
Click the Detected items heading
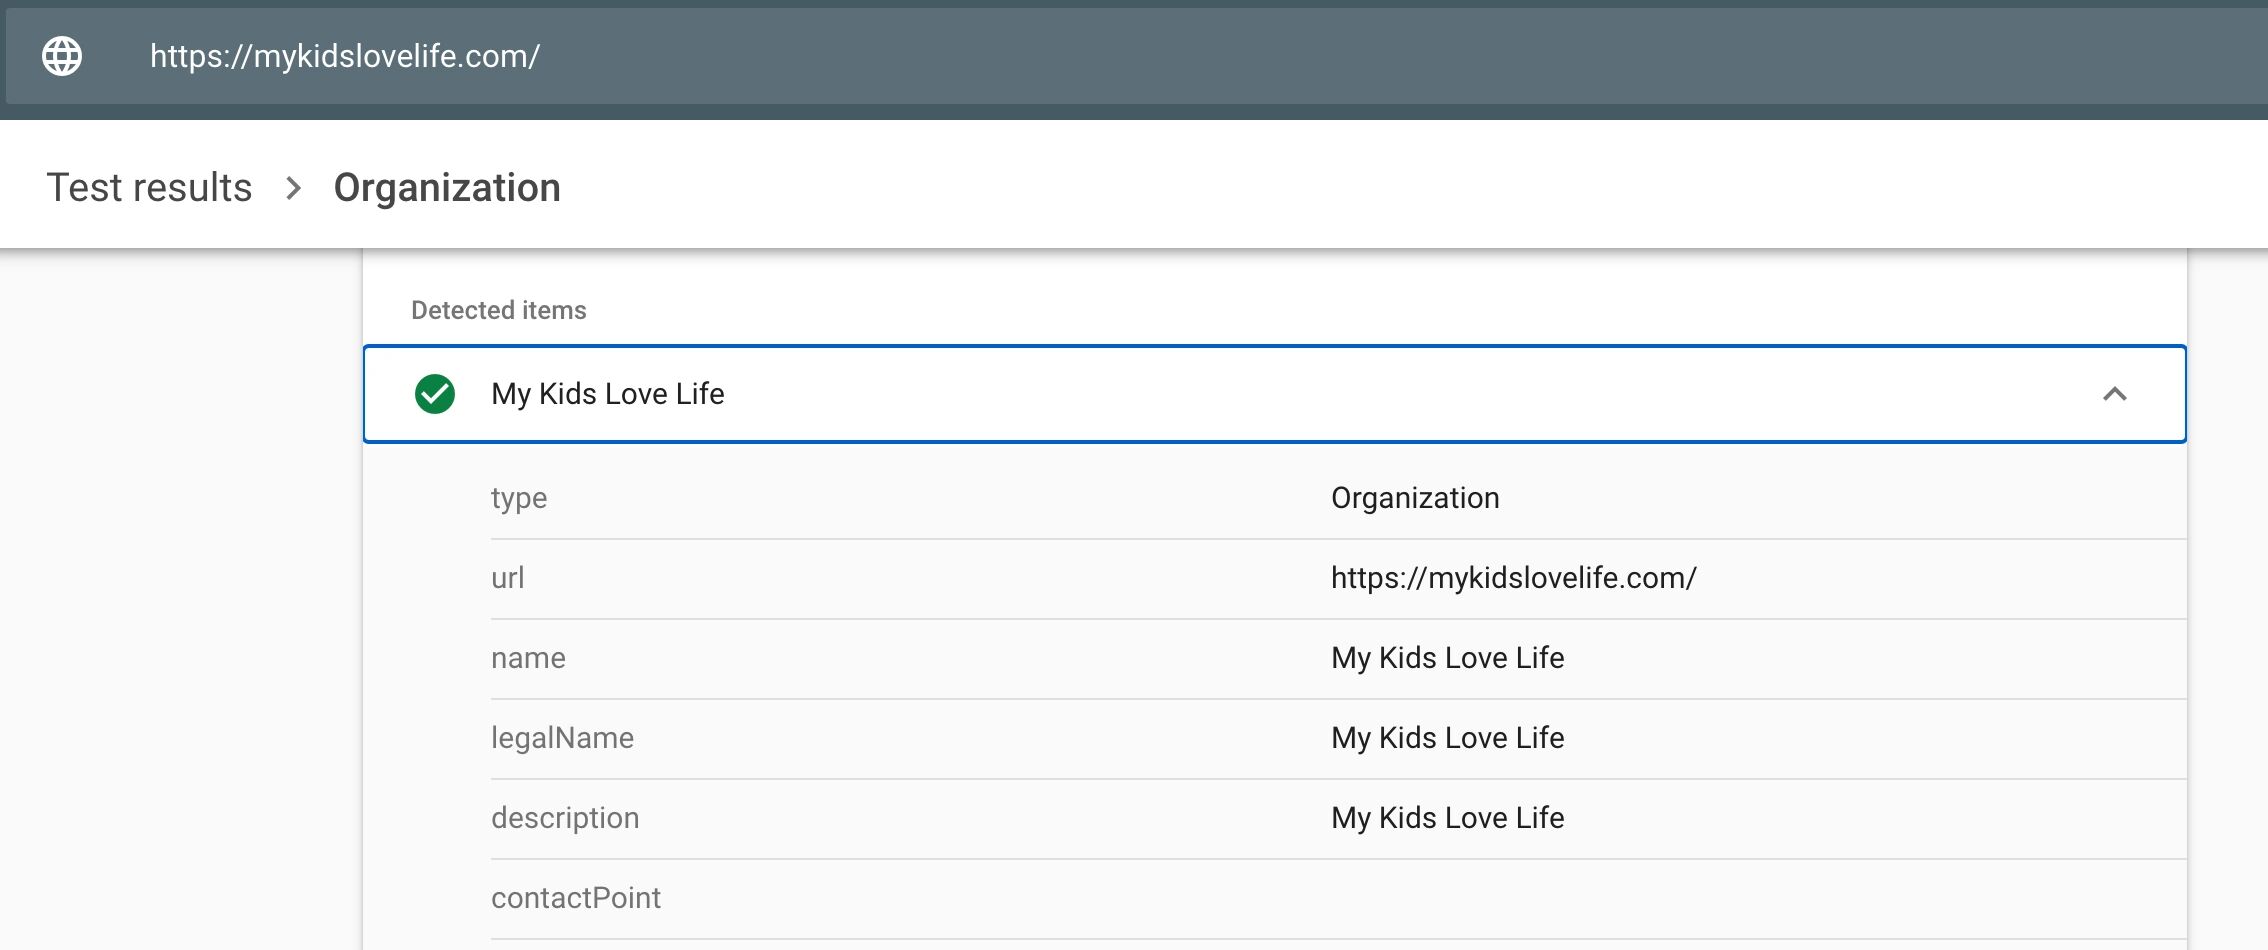(x=498, y=310)
